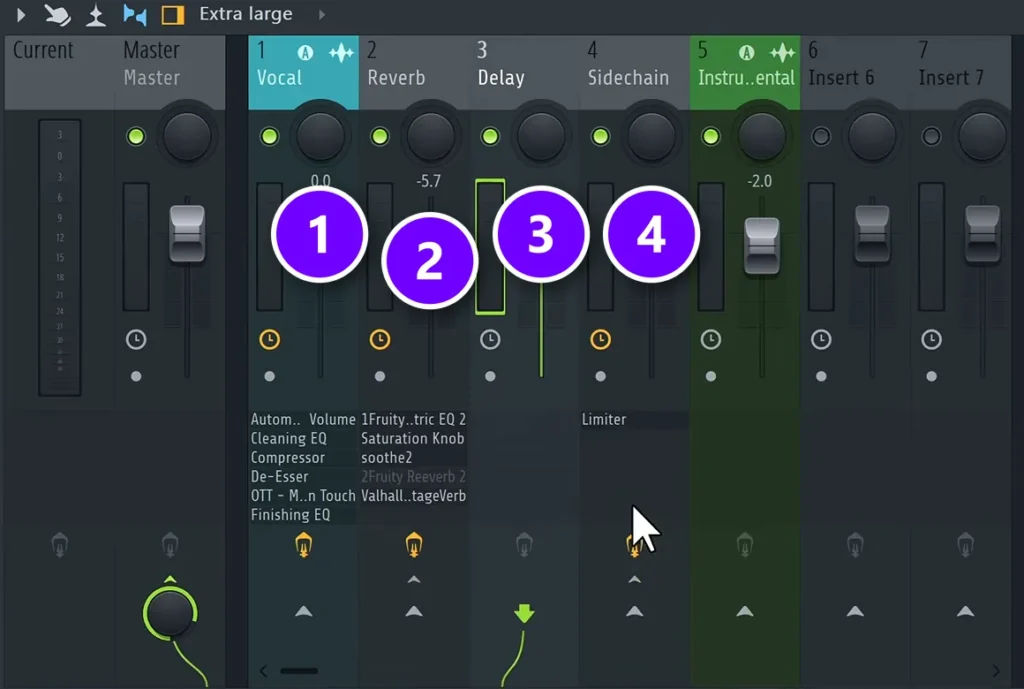Click the Reverb track orange latency clock
This screenshot has width=1024, height=689.
coord(379,340)
